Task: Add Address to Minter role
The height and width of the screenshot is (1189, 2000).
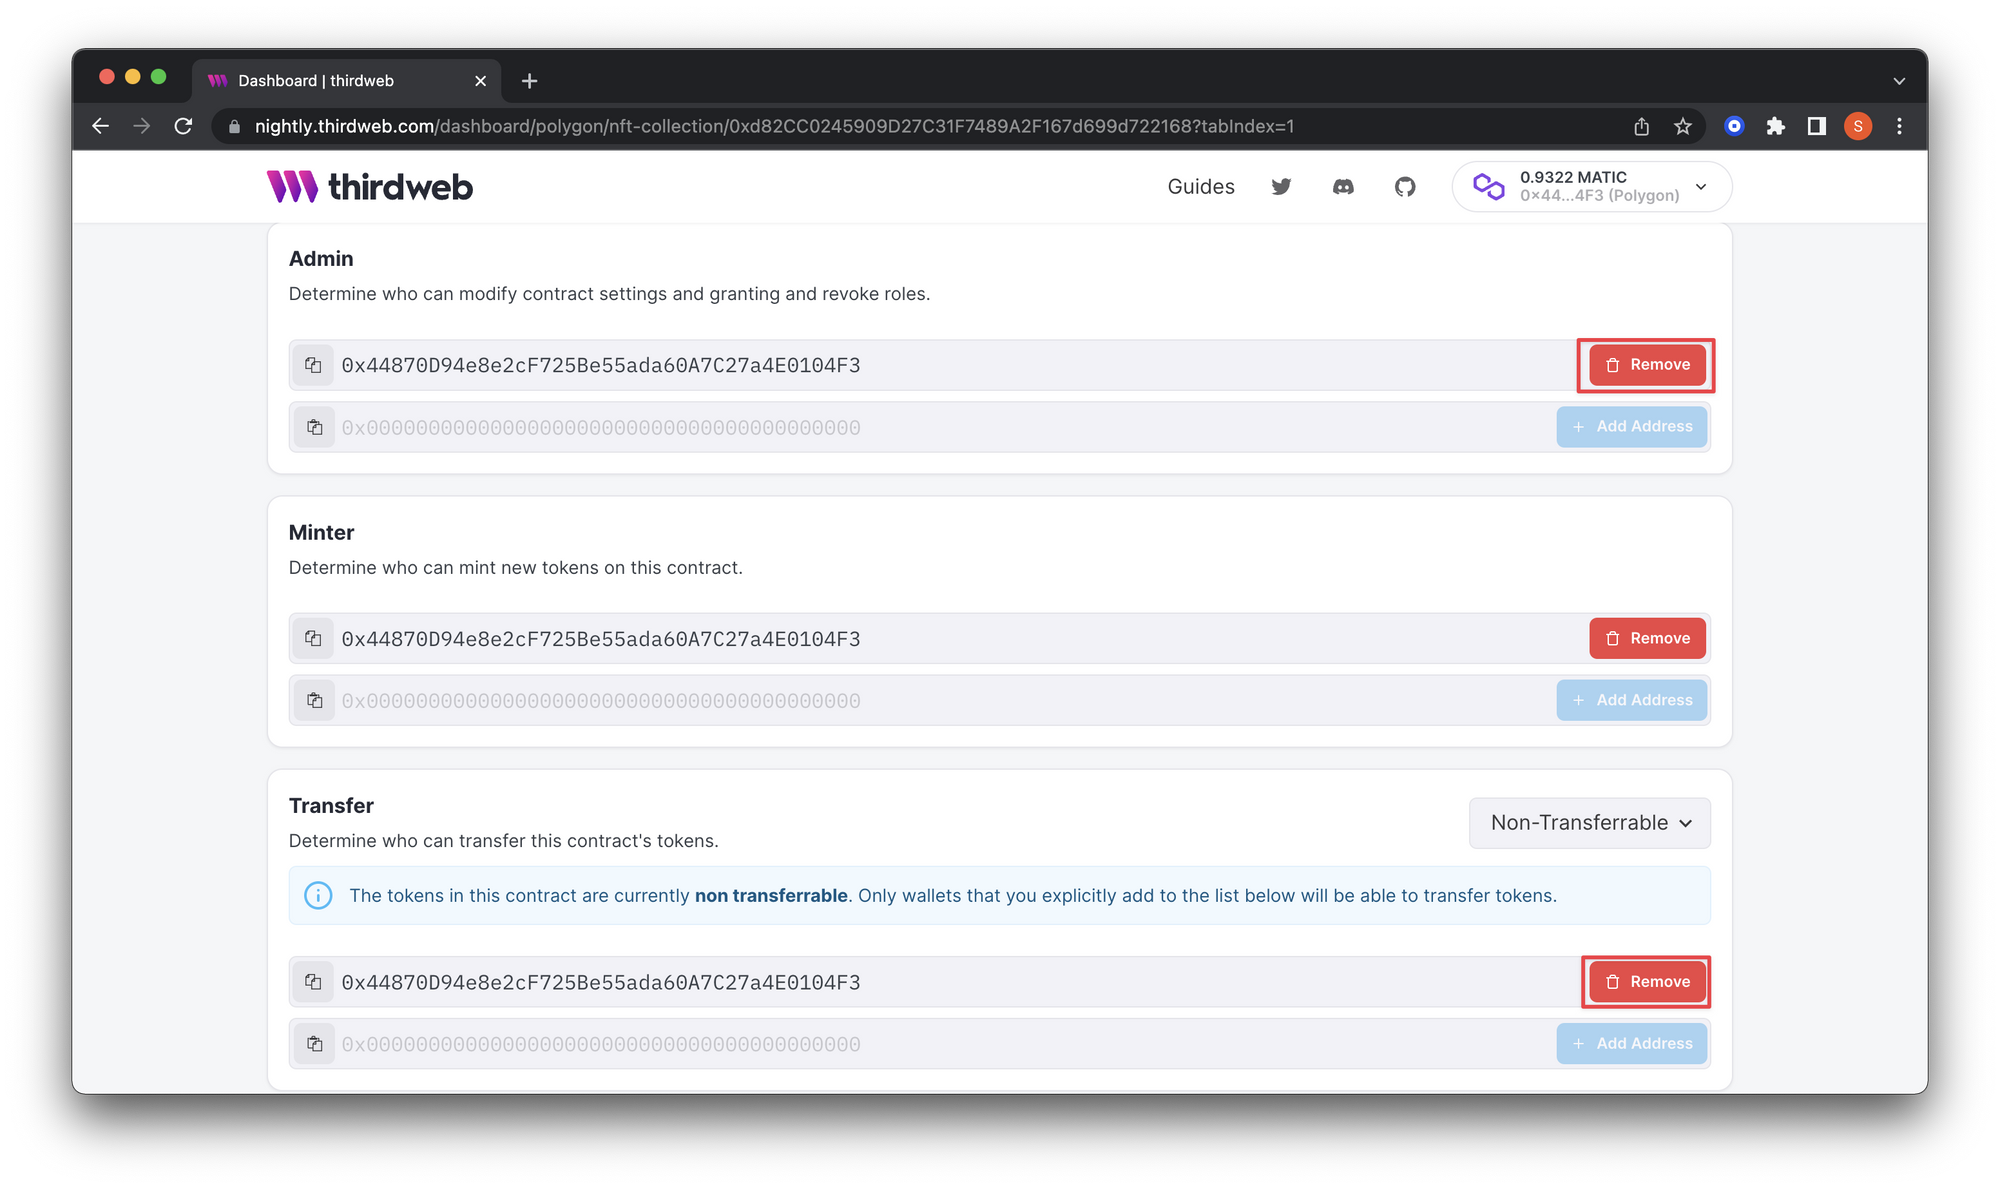Action: pos(1631,700)
